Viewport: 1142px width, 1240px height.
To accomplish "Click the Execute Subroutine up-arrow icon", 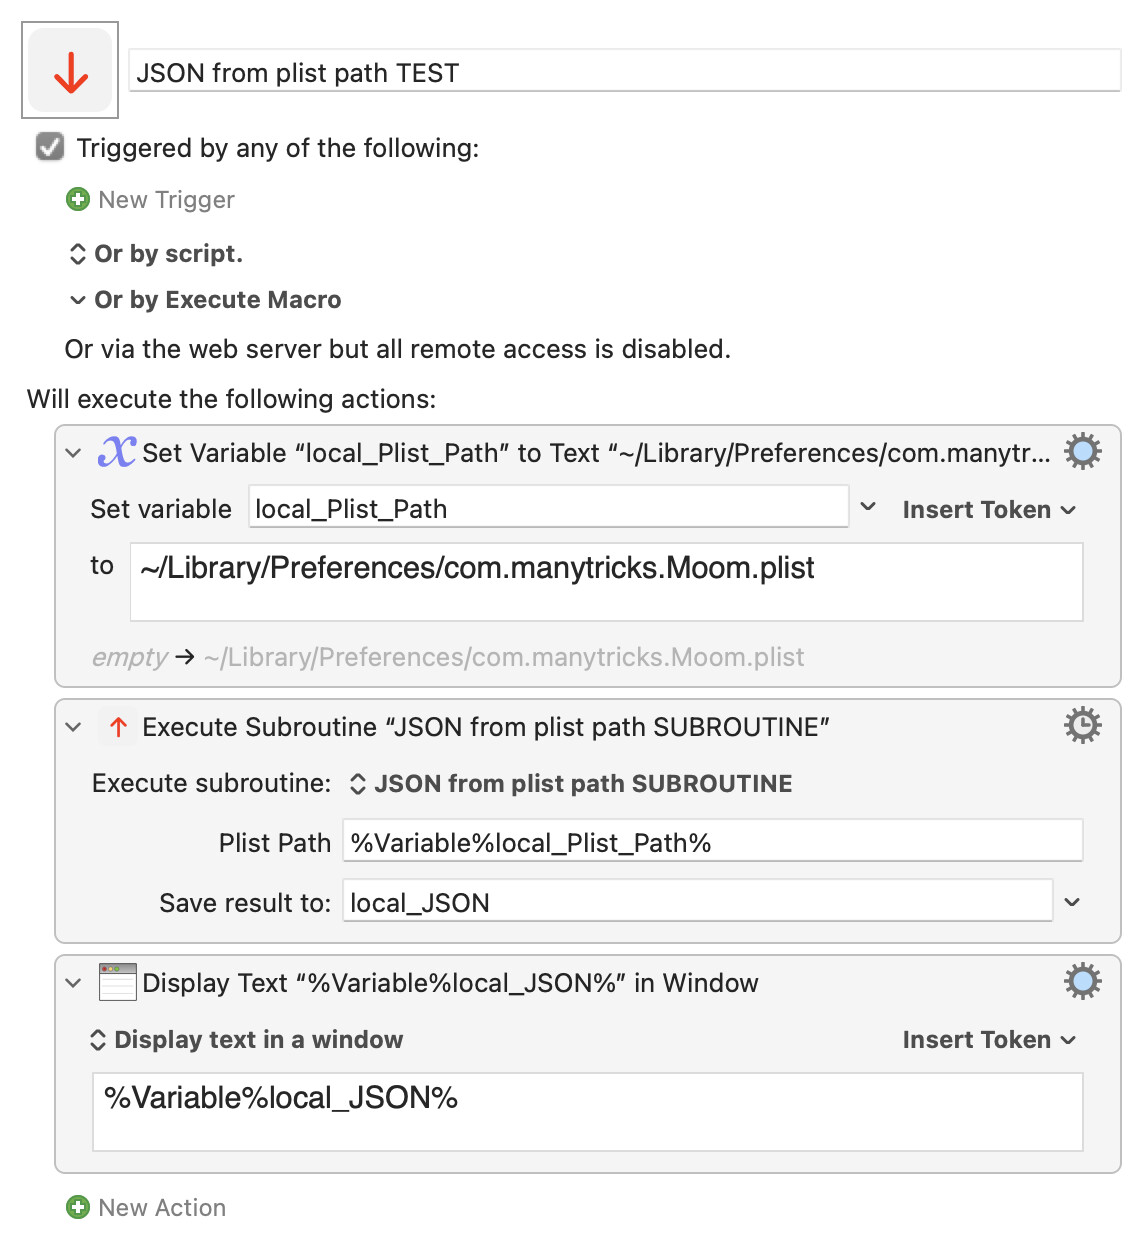I will click(x=118, y=727).
